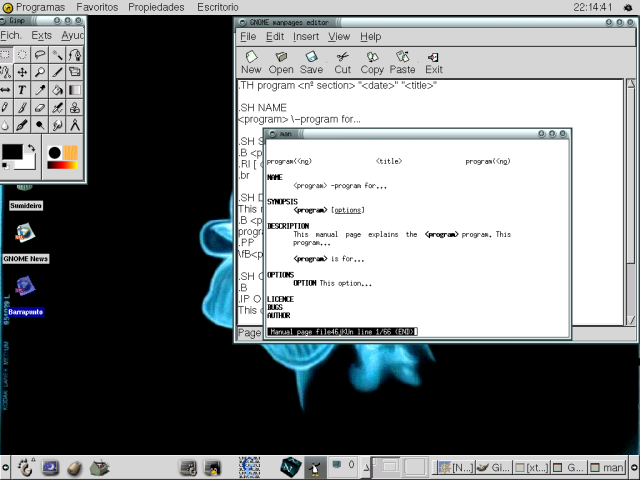Select the Text tool in GIMP toolbox
The image size is (640, 480).
coord(23,90)
